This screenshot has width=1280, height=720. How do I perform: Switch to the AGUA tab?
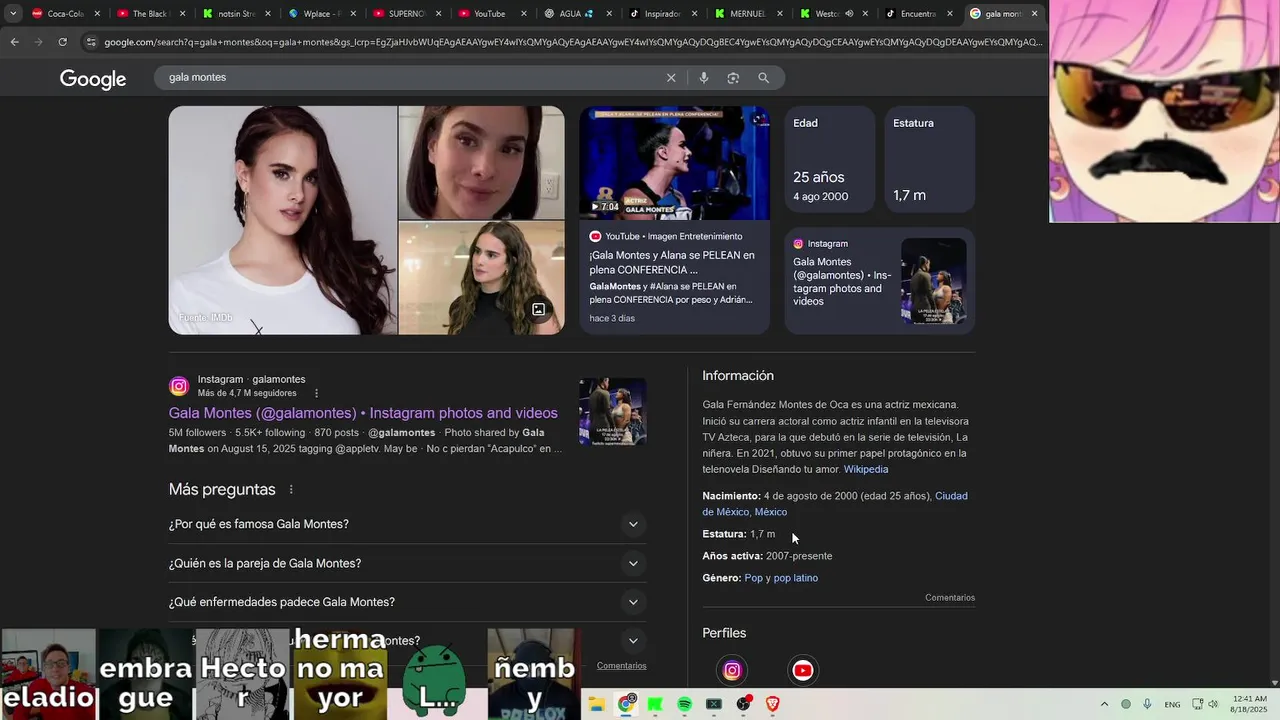[578, 14]
